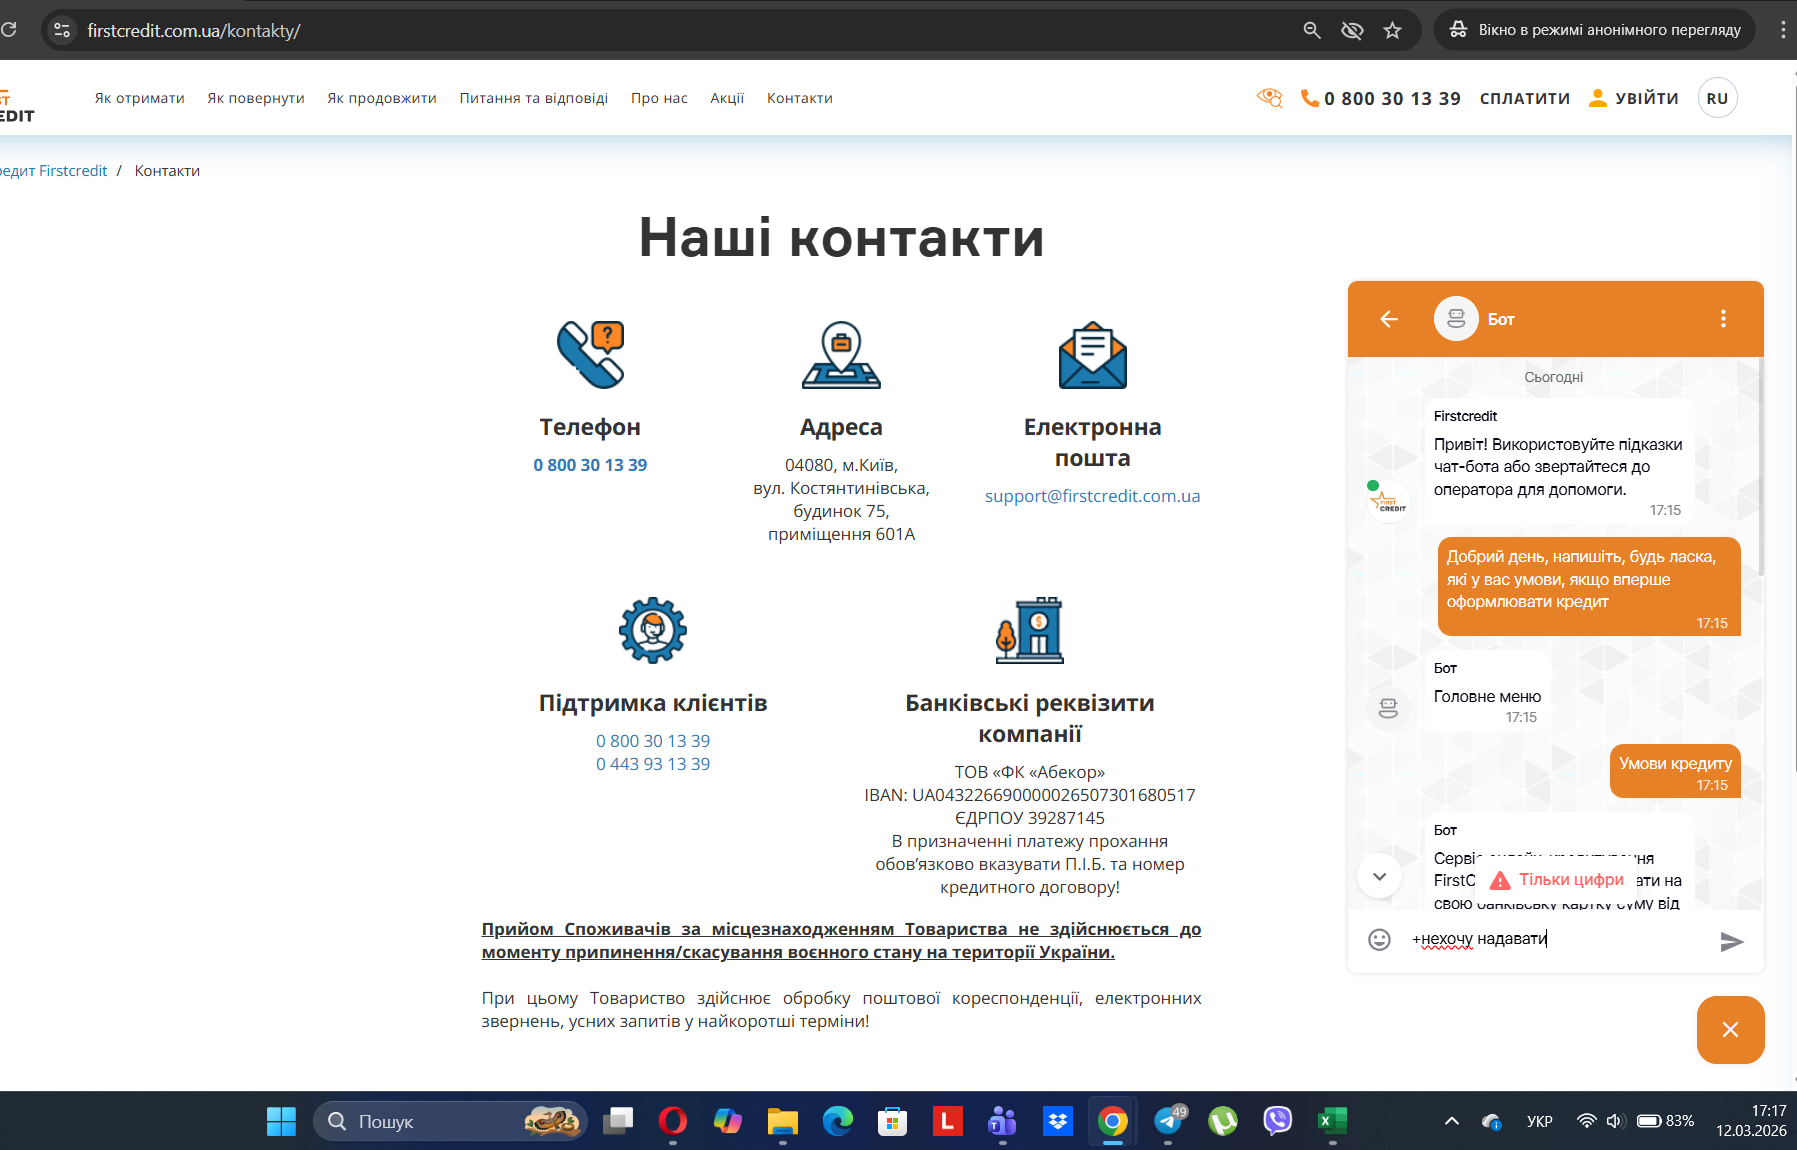Open the "Контакти" menu item
1797x1150 pixels.
800,98
